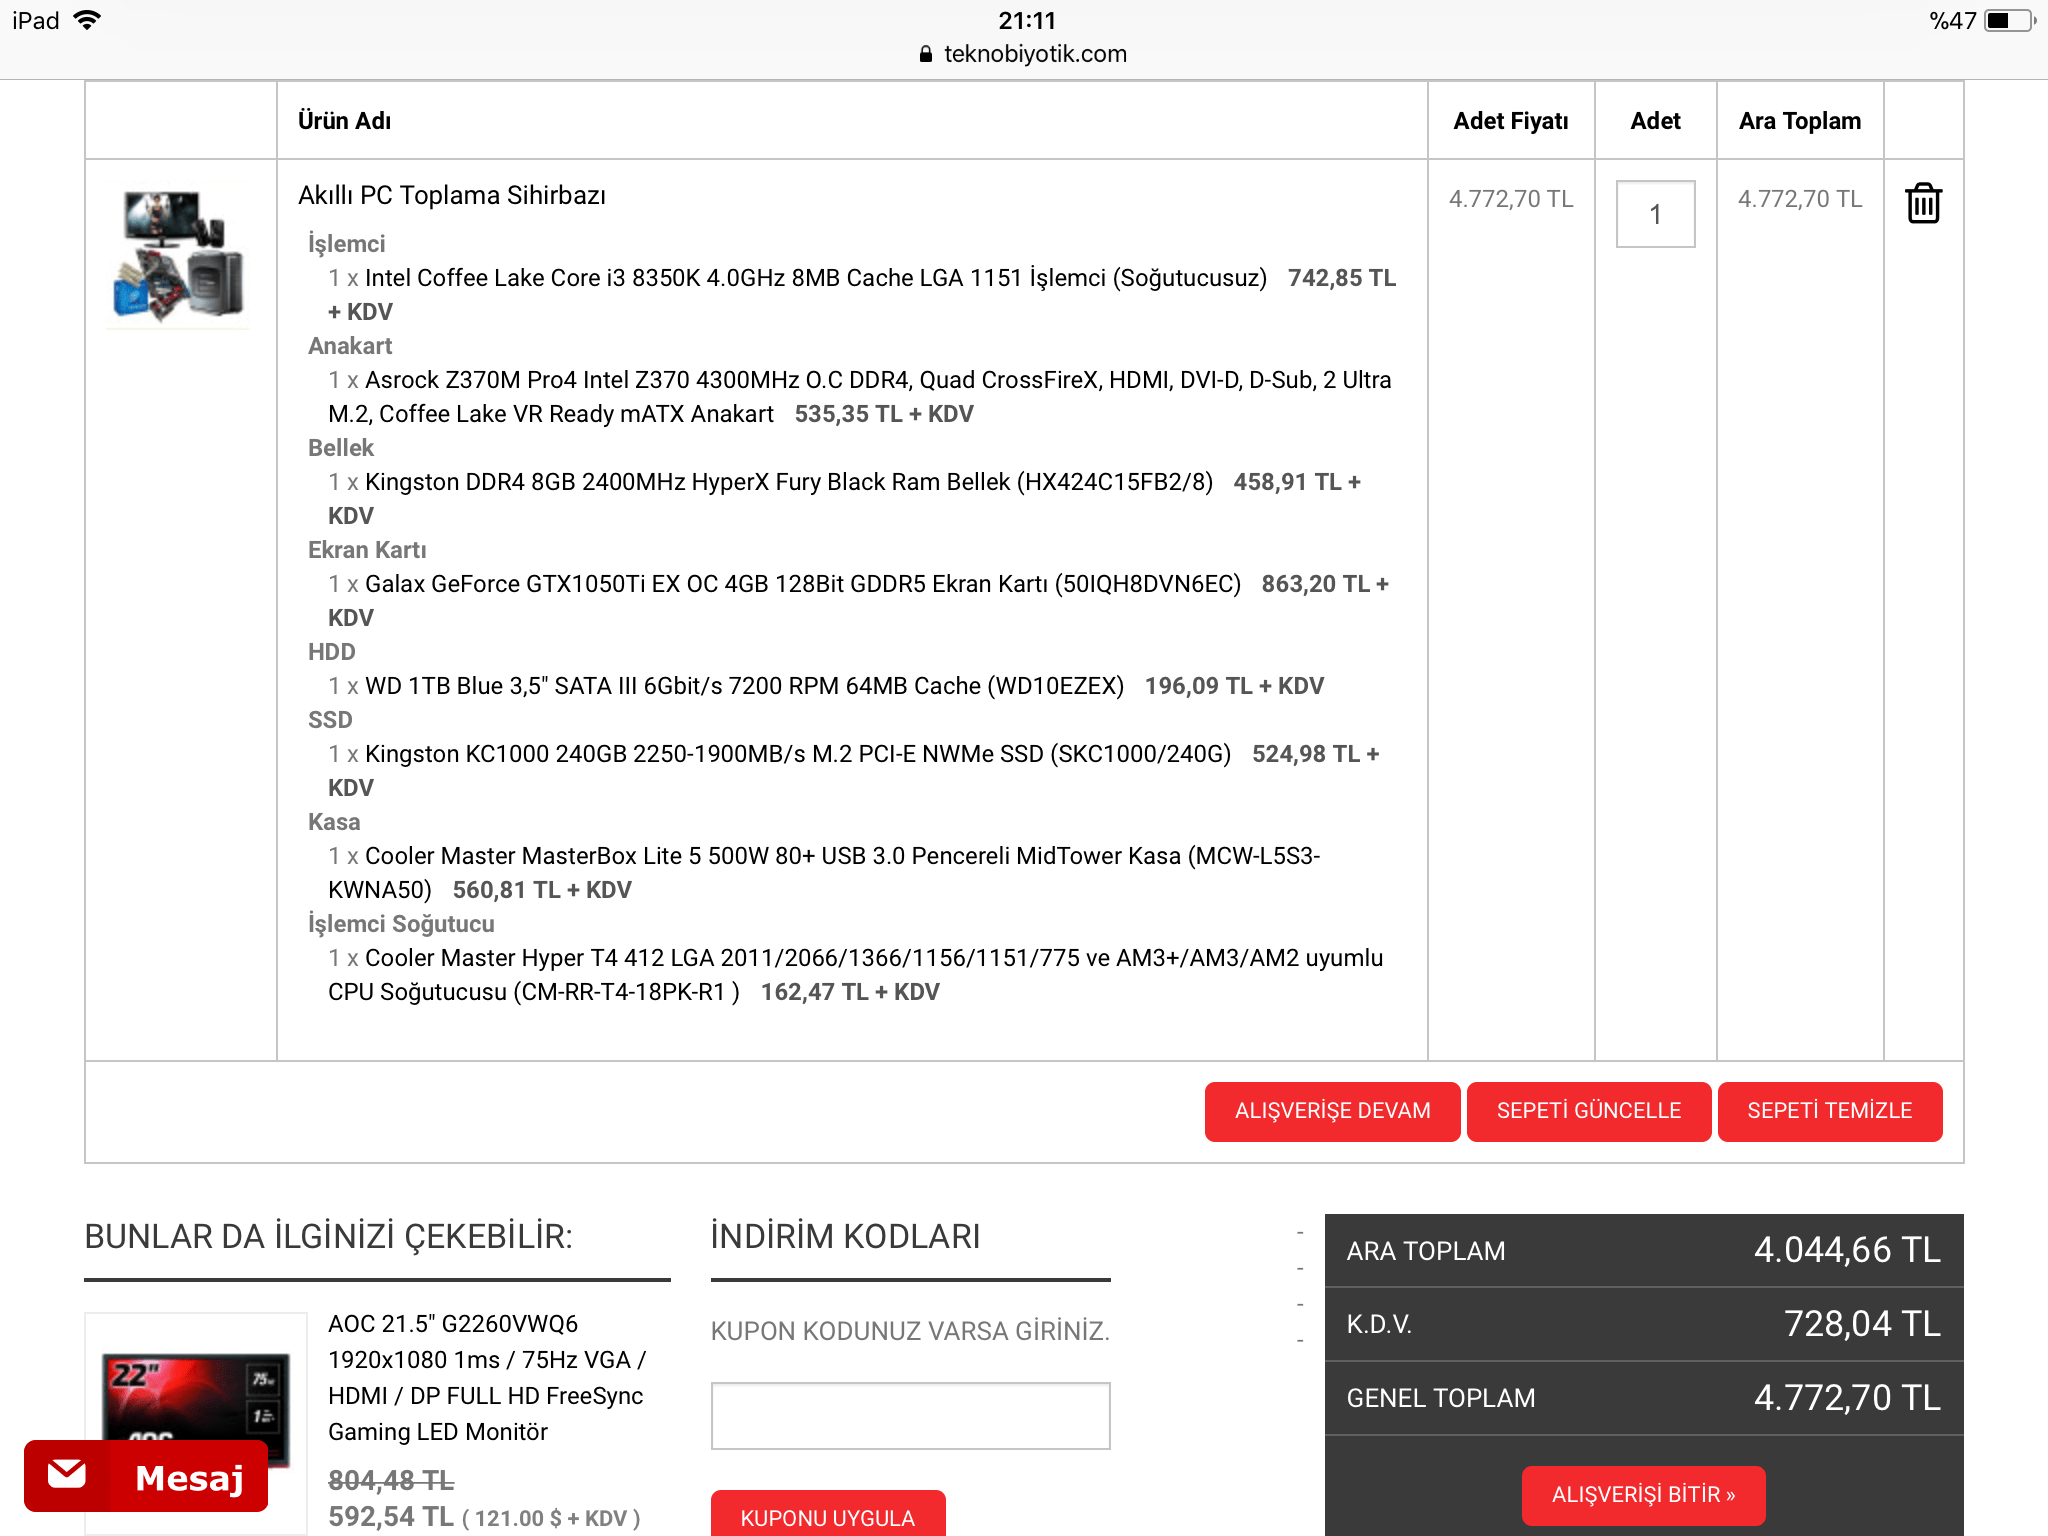Image resolution: width=2048 pixels, height=1536 pixels.
Task: Clear cart with SEPETİ TEMİZLE
Action: point(1829,1111)
